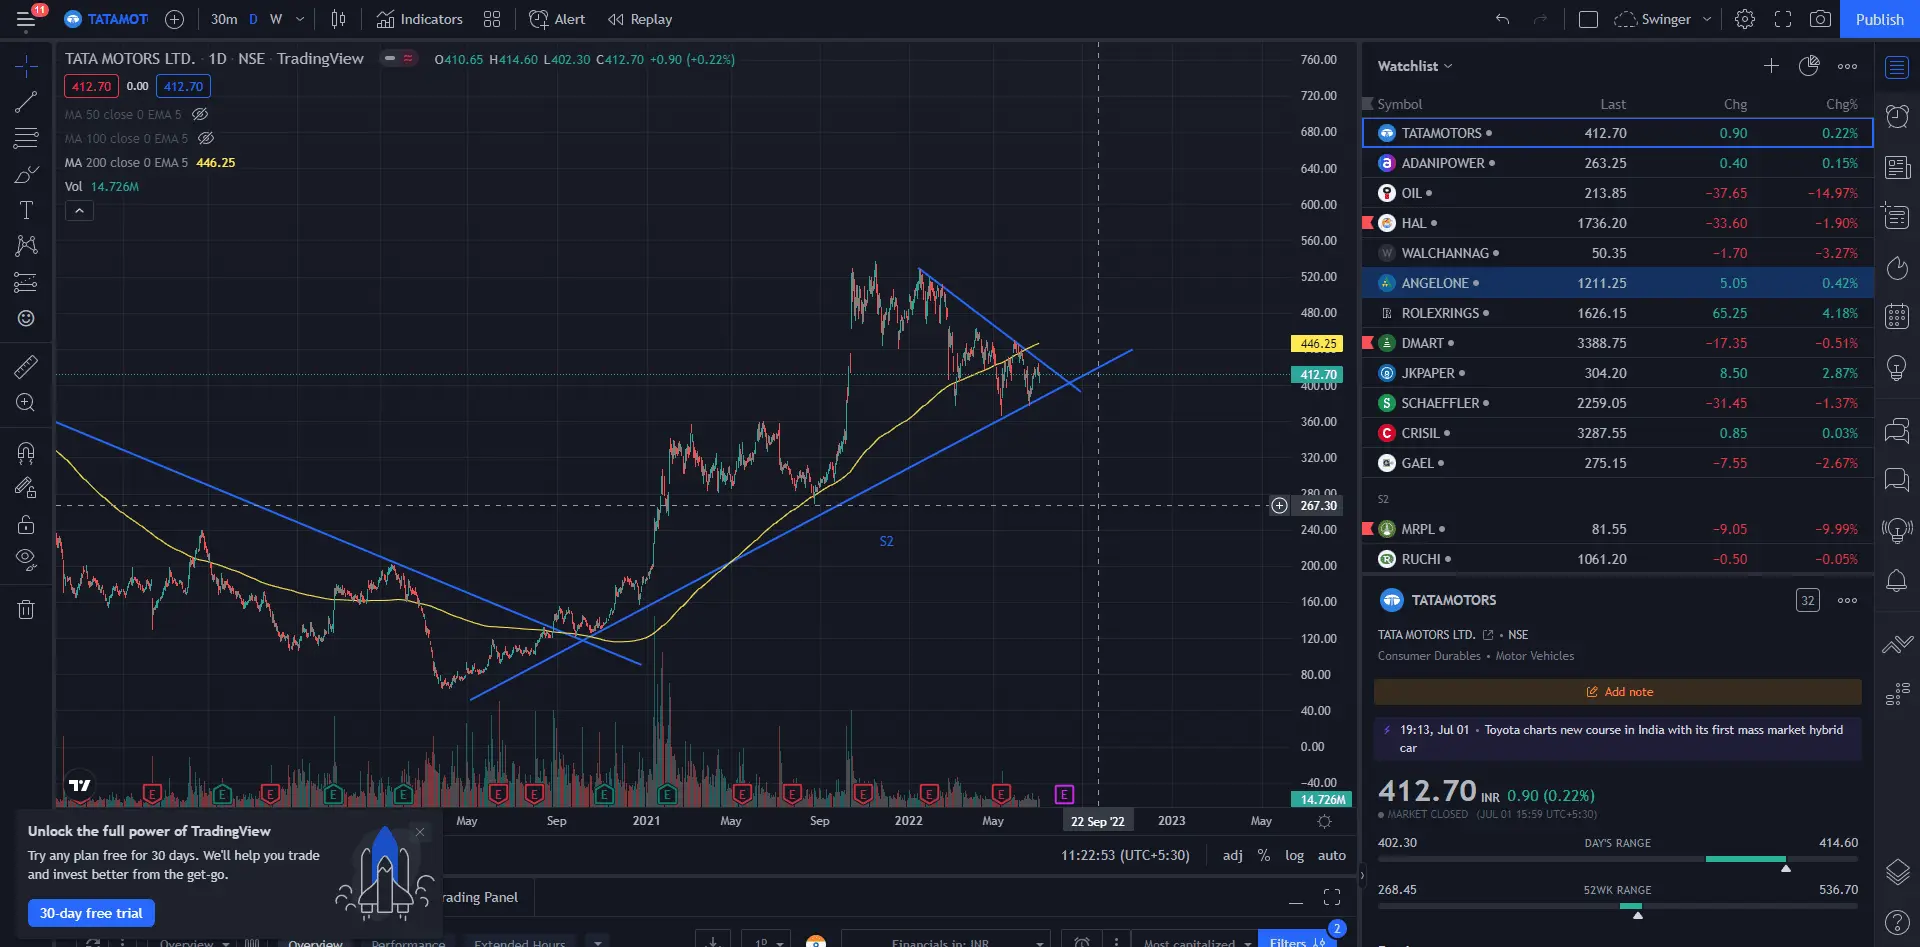Click the trash icon to remove drawings
1920x947 pixels.
[26, 610]
